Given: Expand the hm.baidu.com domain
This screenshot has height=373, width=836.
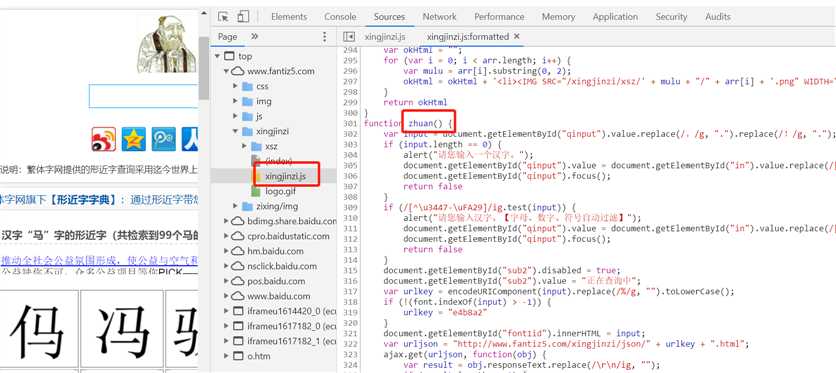Looking at the screenshot, I should pyautogui.click(x=226, y=251).
